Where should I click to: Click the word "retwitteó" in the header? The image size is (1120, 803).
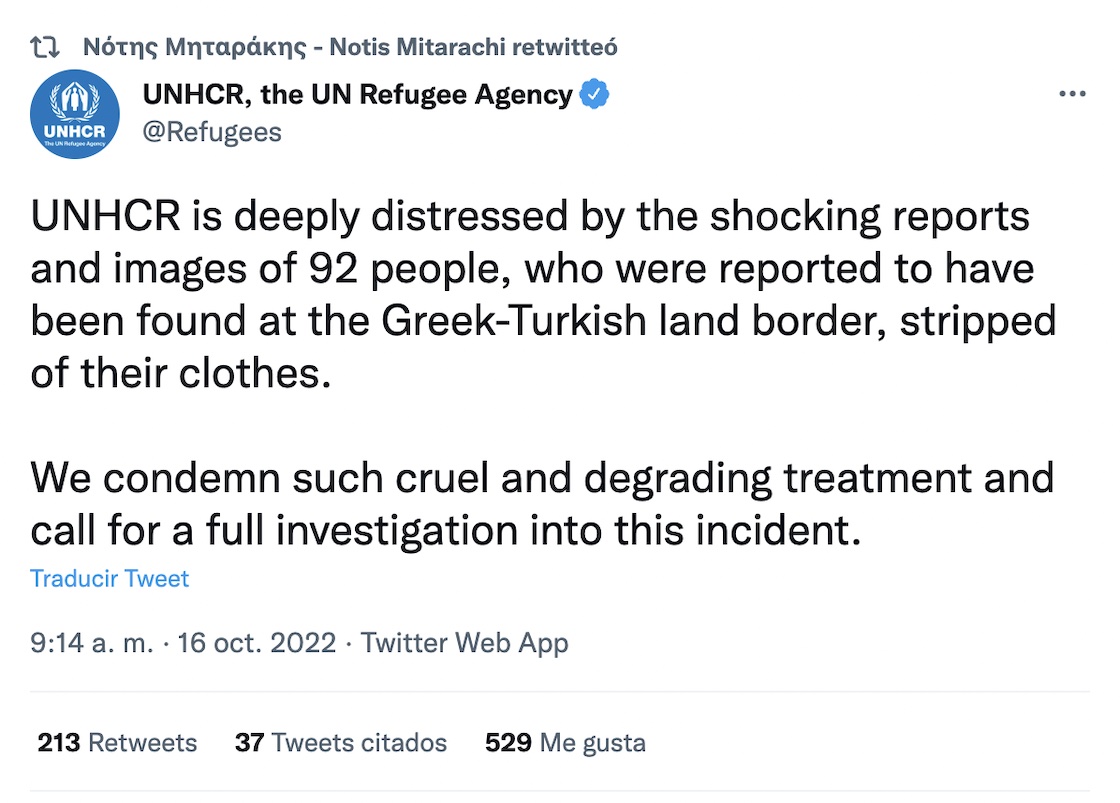tap(572, 46)
